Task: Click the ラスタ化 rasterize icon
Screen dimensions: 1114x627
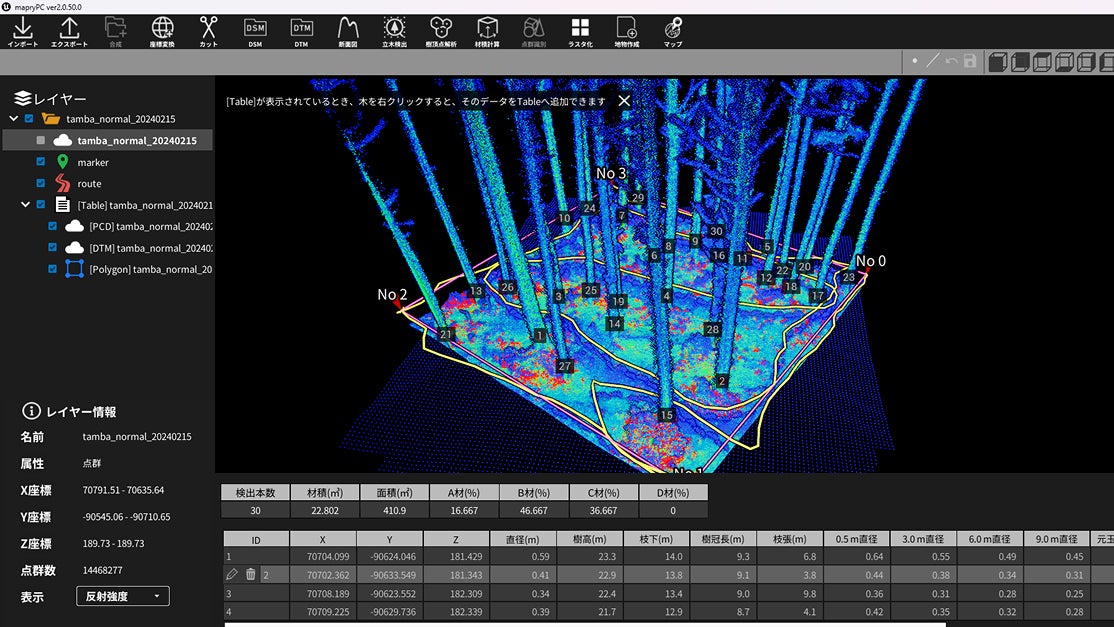Action: (x=580, y=30)
